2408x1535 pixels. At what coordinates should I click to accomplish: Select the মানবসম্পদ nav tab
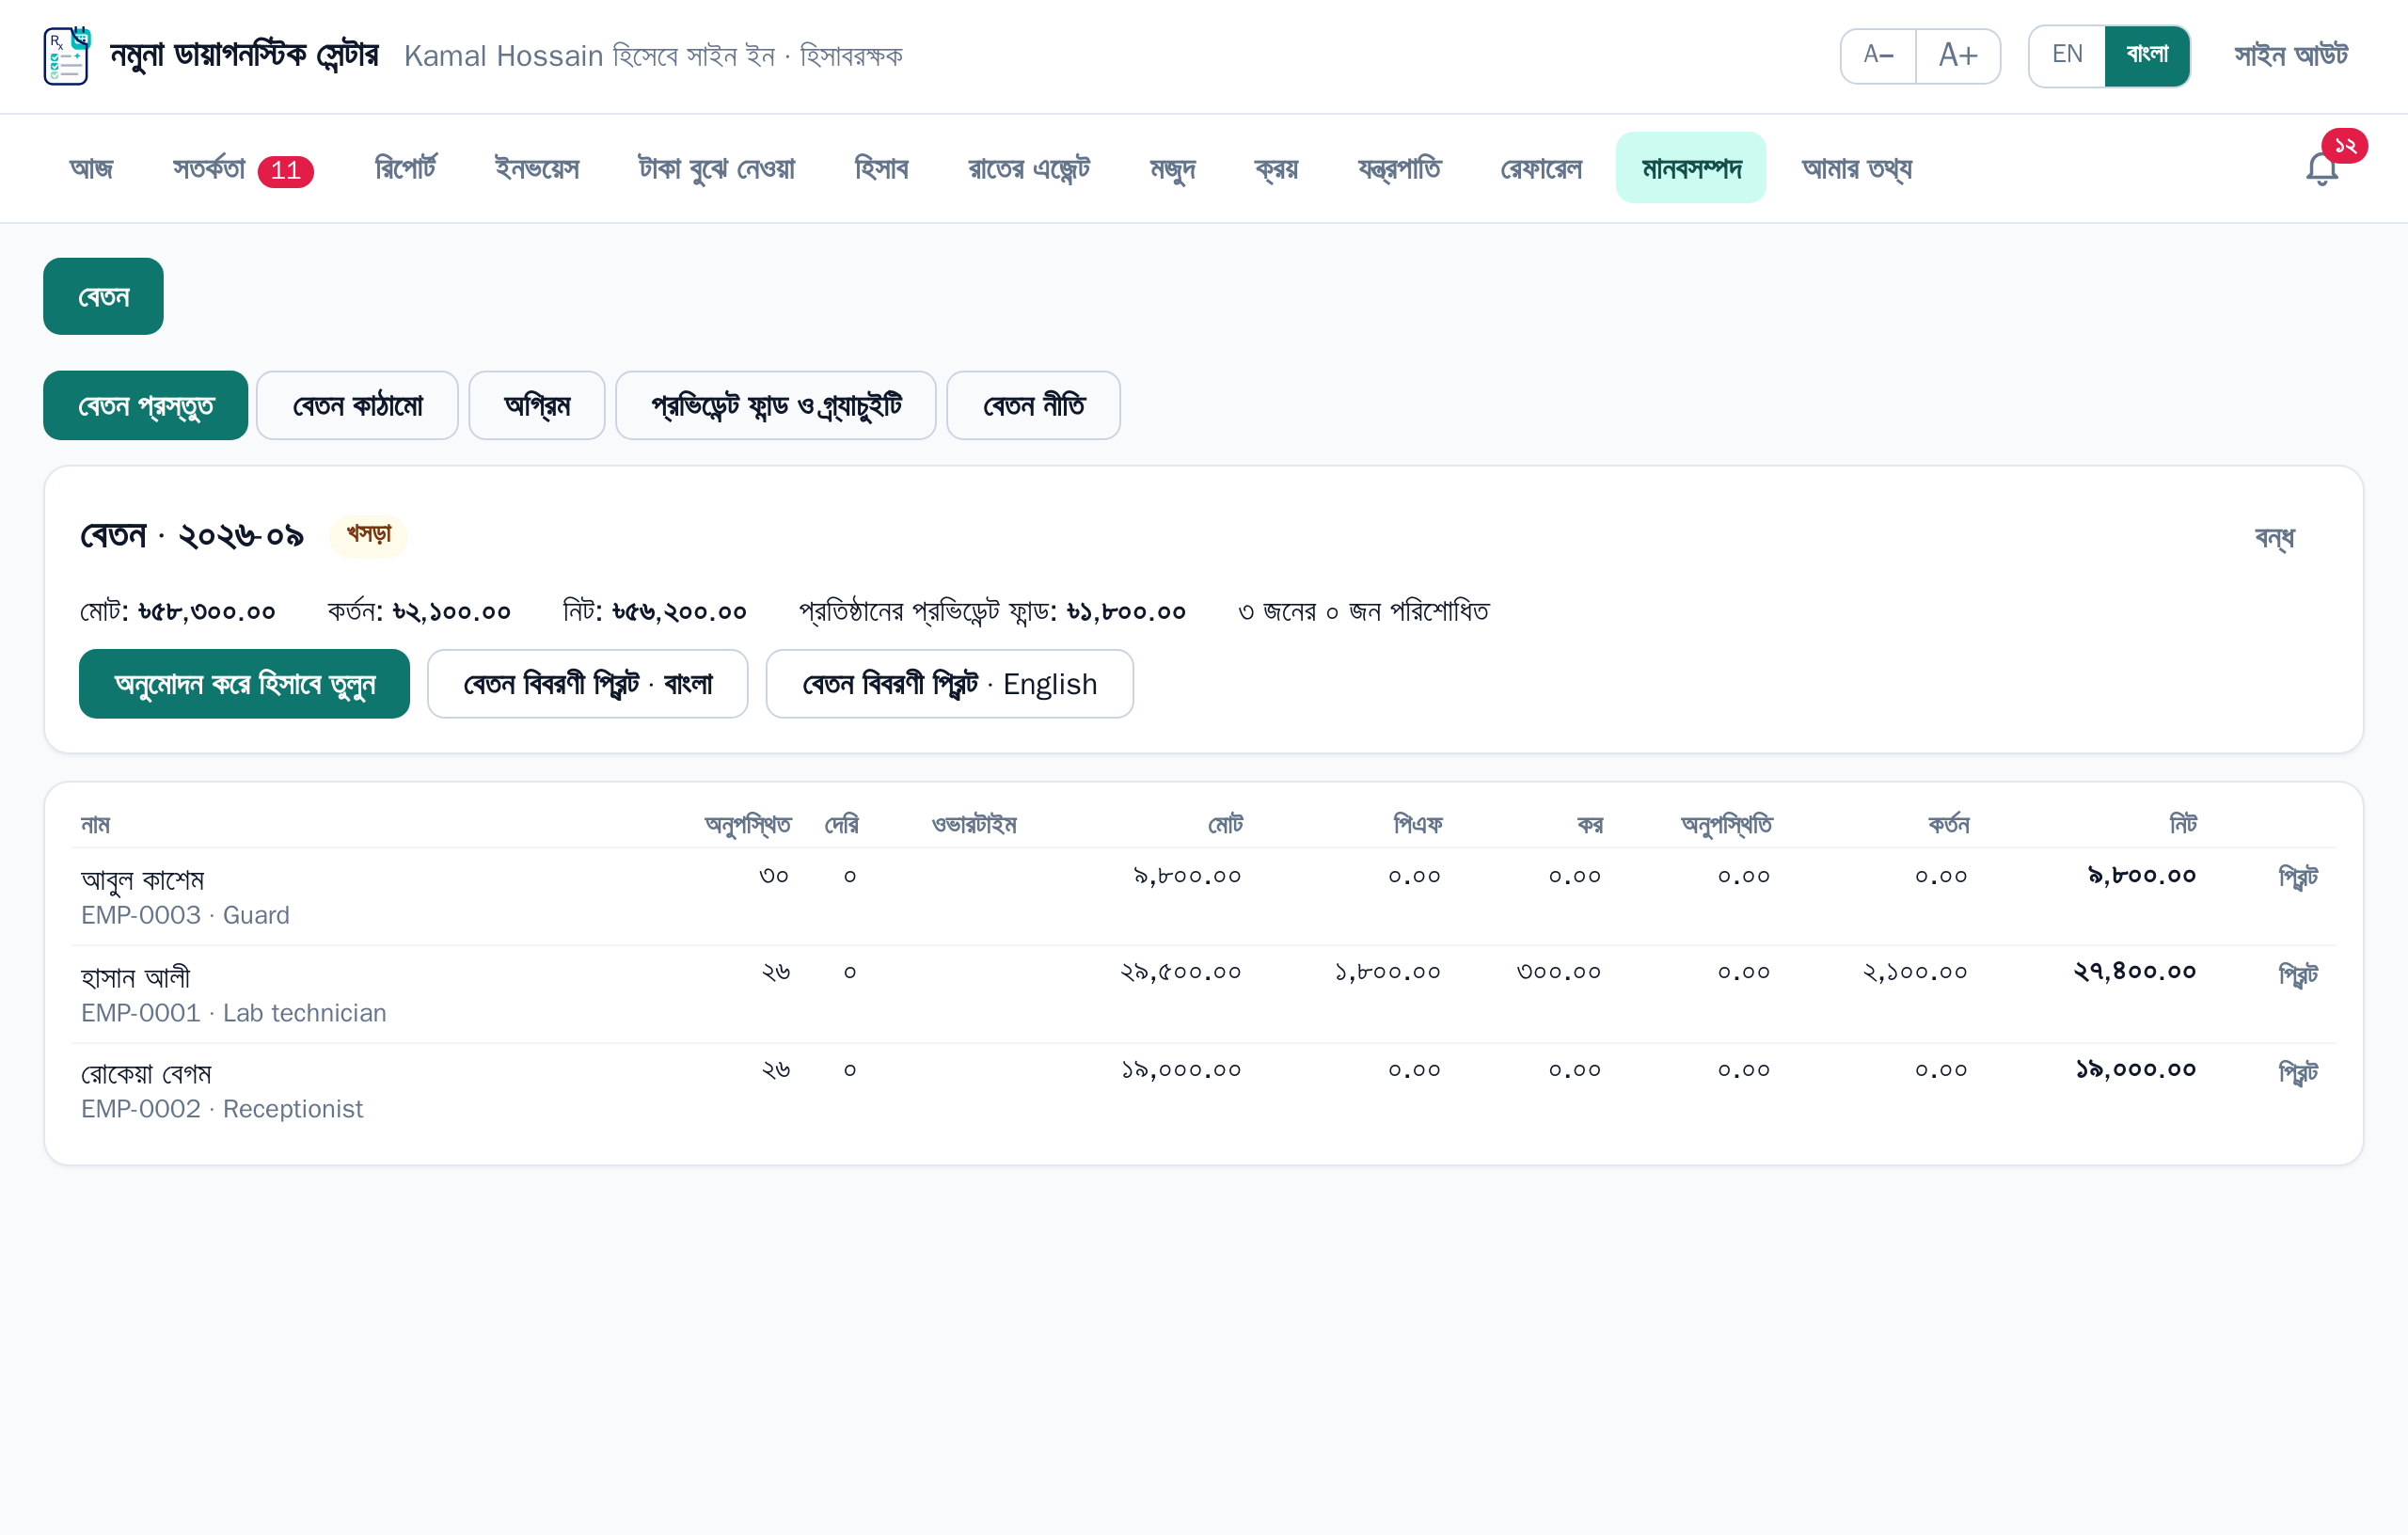click(x=1691, y=168)
